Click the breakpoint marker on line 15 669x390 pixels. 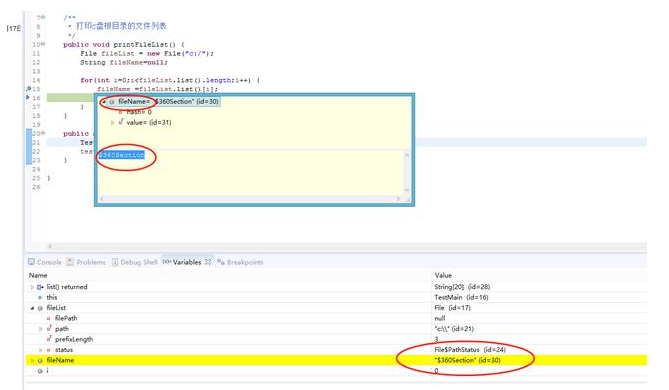pyautogui.click(x=28, y=89)
